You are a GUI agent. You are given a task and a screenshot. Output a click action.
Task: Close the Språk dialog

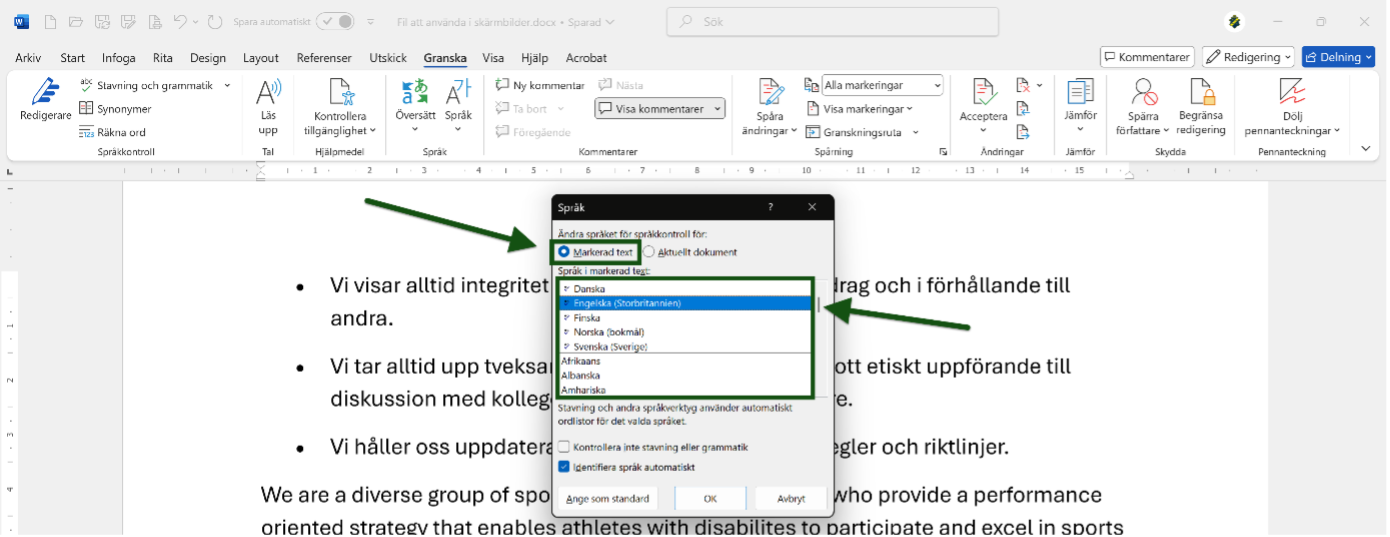812,207
